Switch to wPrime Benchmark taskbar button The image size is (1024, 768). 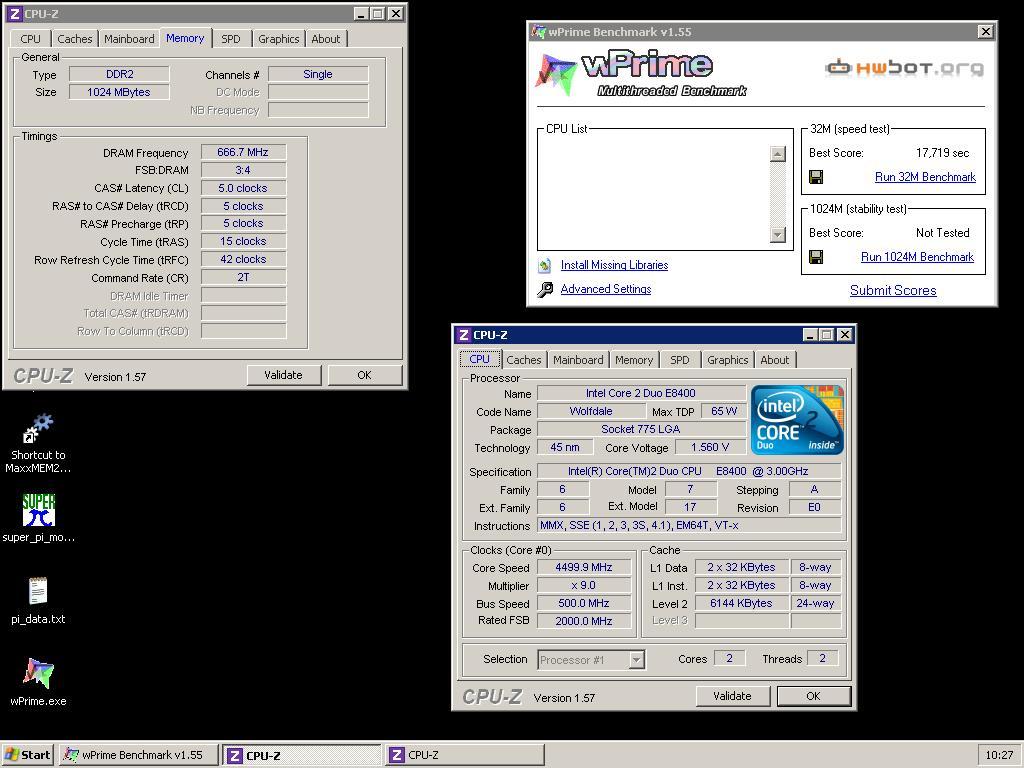pos(138,755)
